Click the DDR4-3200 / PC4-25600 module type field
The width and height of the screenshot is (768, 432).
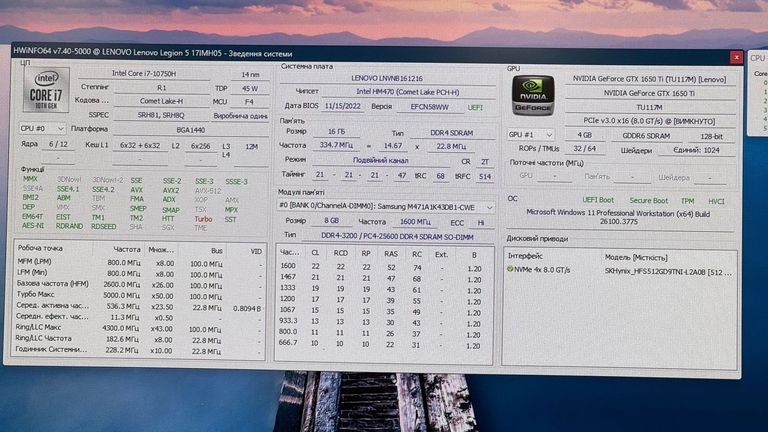pyautogui.click(x=397, y=237)
